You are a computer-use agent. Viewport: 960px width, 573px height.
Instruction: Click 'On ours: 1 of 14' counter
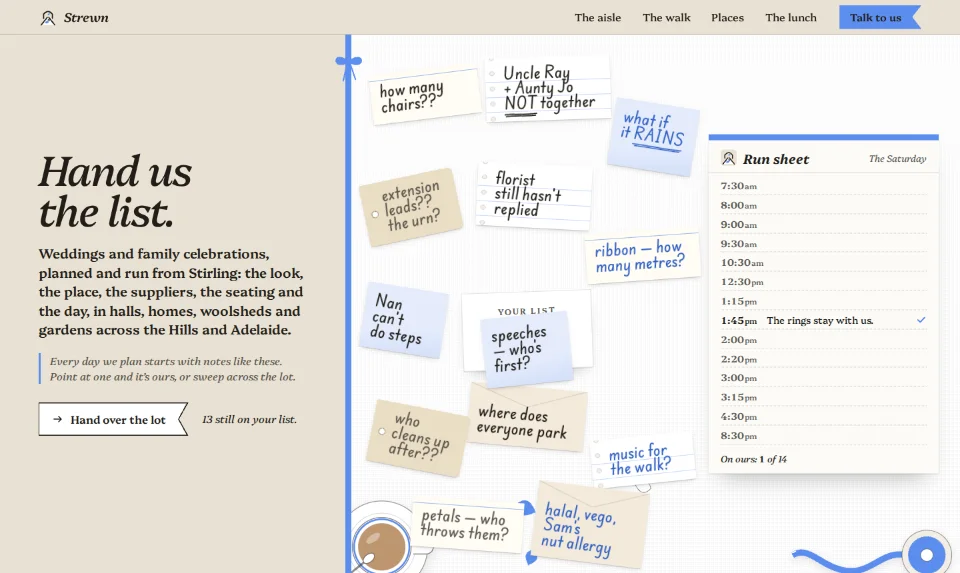(x=753, y=459)
